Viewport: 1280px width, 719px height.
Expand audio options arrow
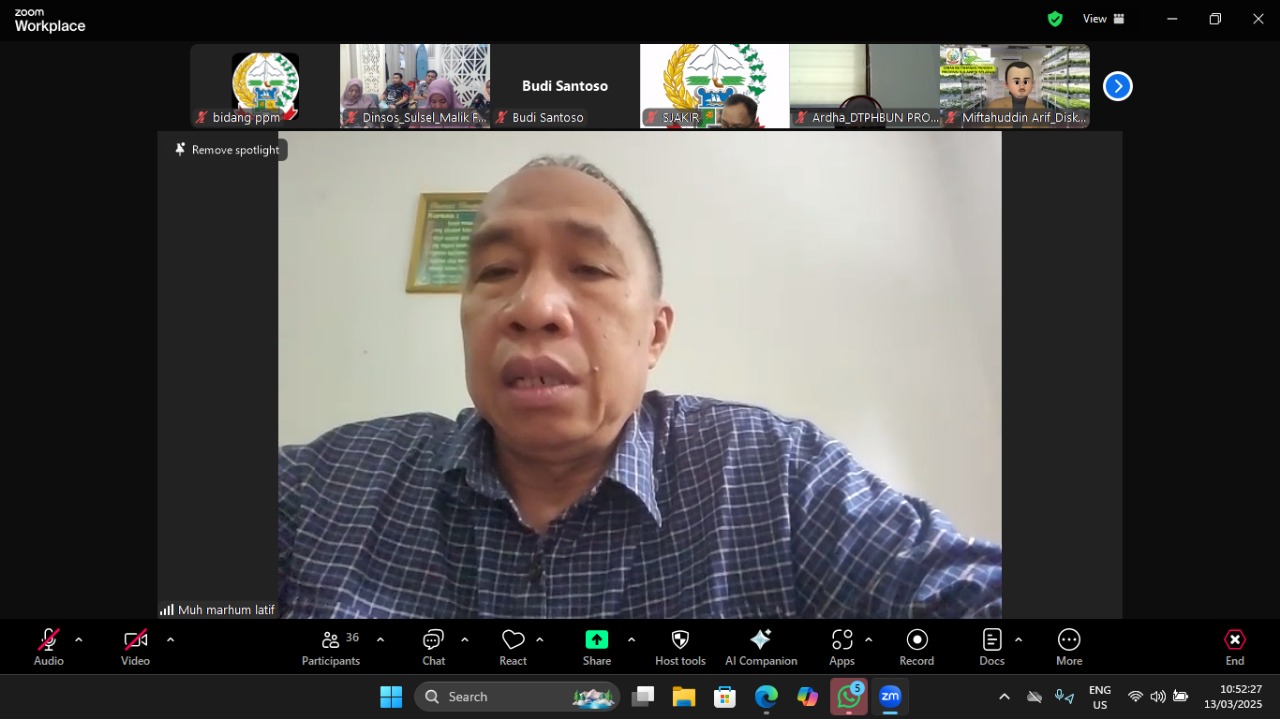[79, 640]
